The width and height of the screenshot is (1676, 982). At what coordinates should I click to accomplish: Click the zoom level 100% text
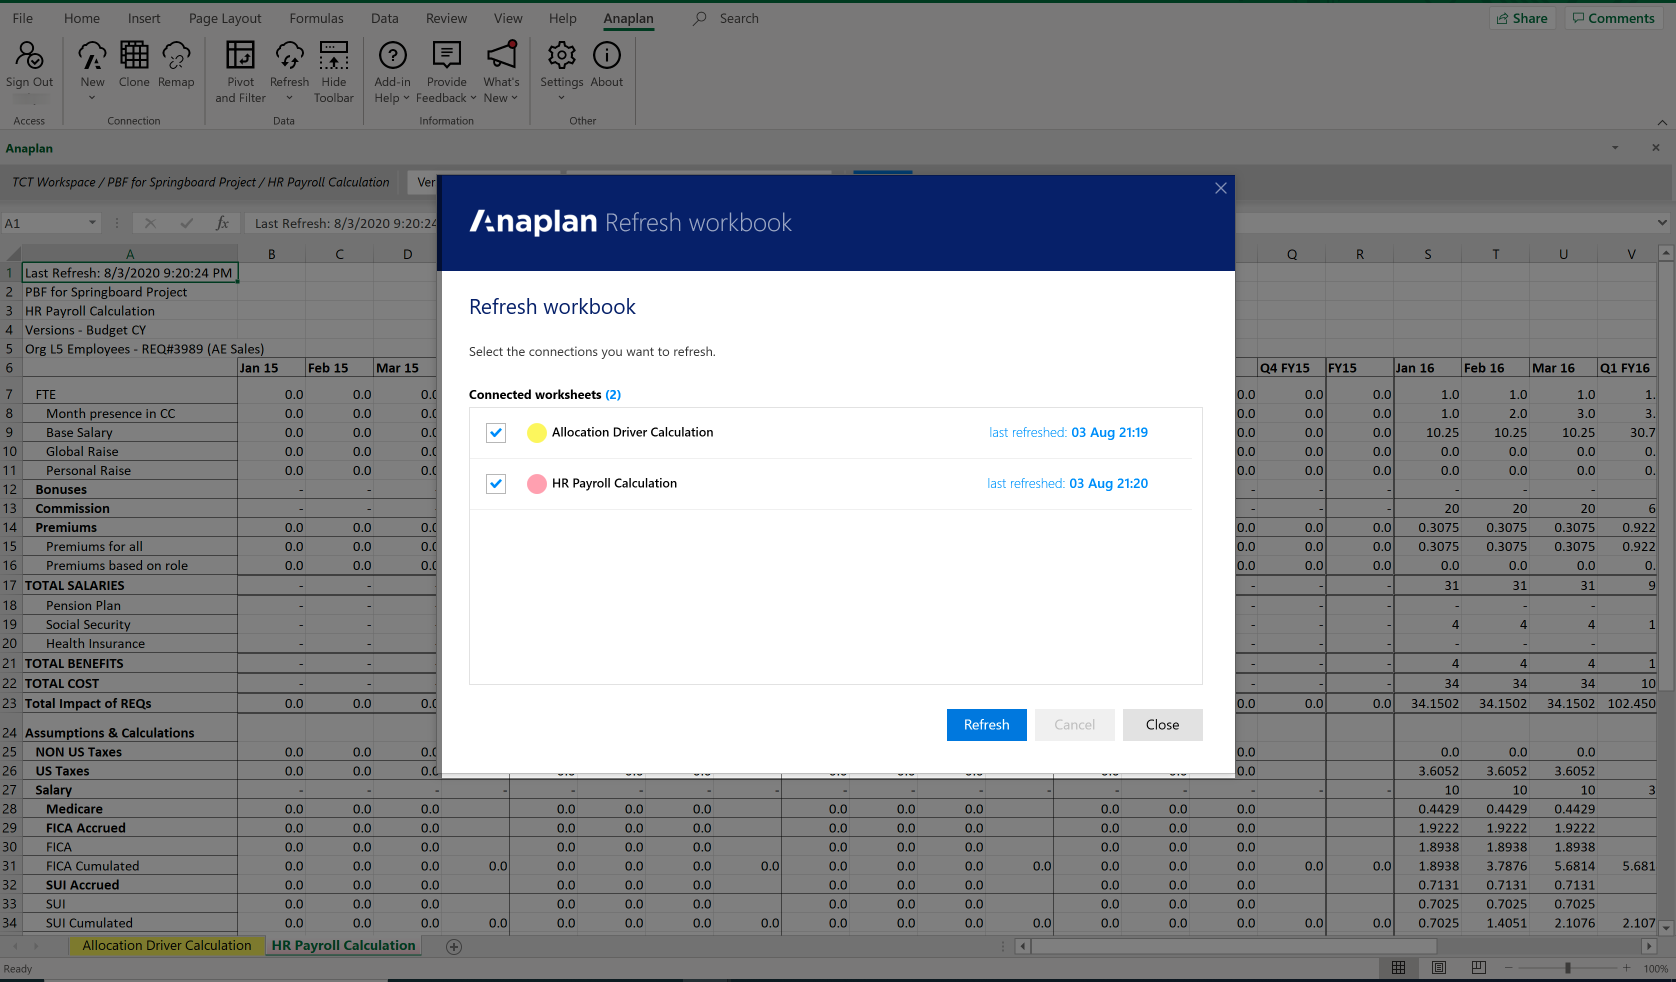1656,968
